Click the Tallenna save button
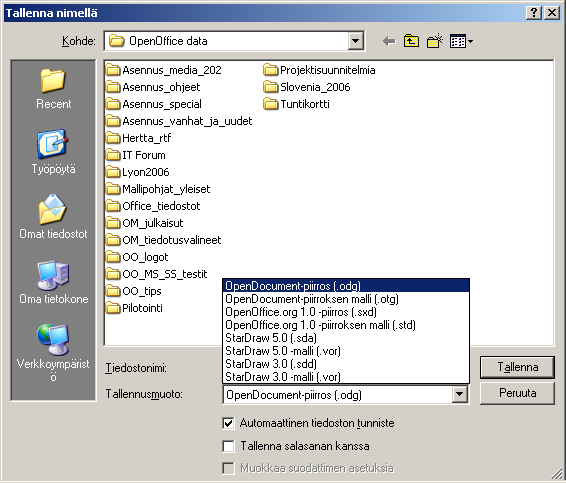 coord(517,367)
